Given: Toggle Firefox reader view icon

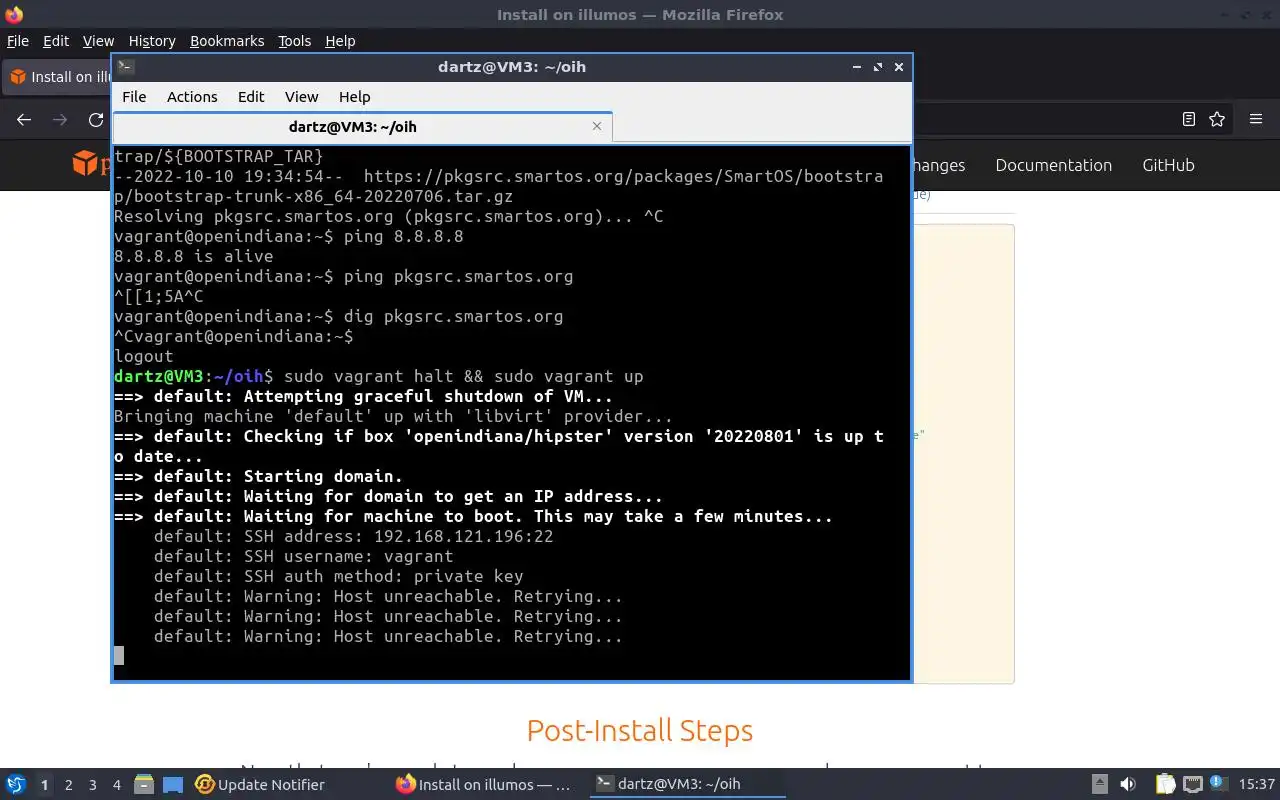Looking at the screenshot, I should point(1188,119).
